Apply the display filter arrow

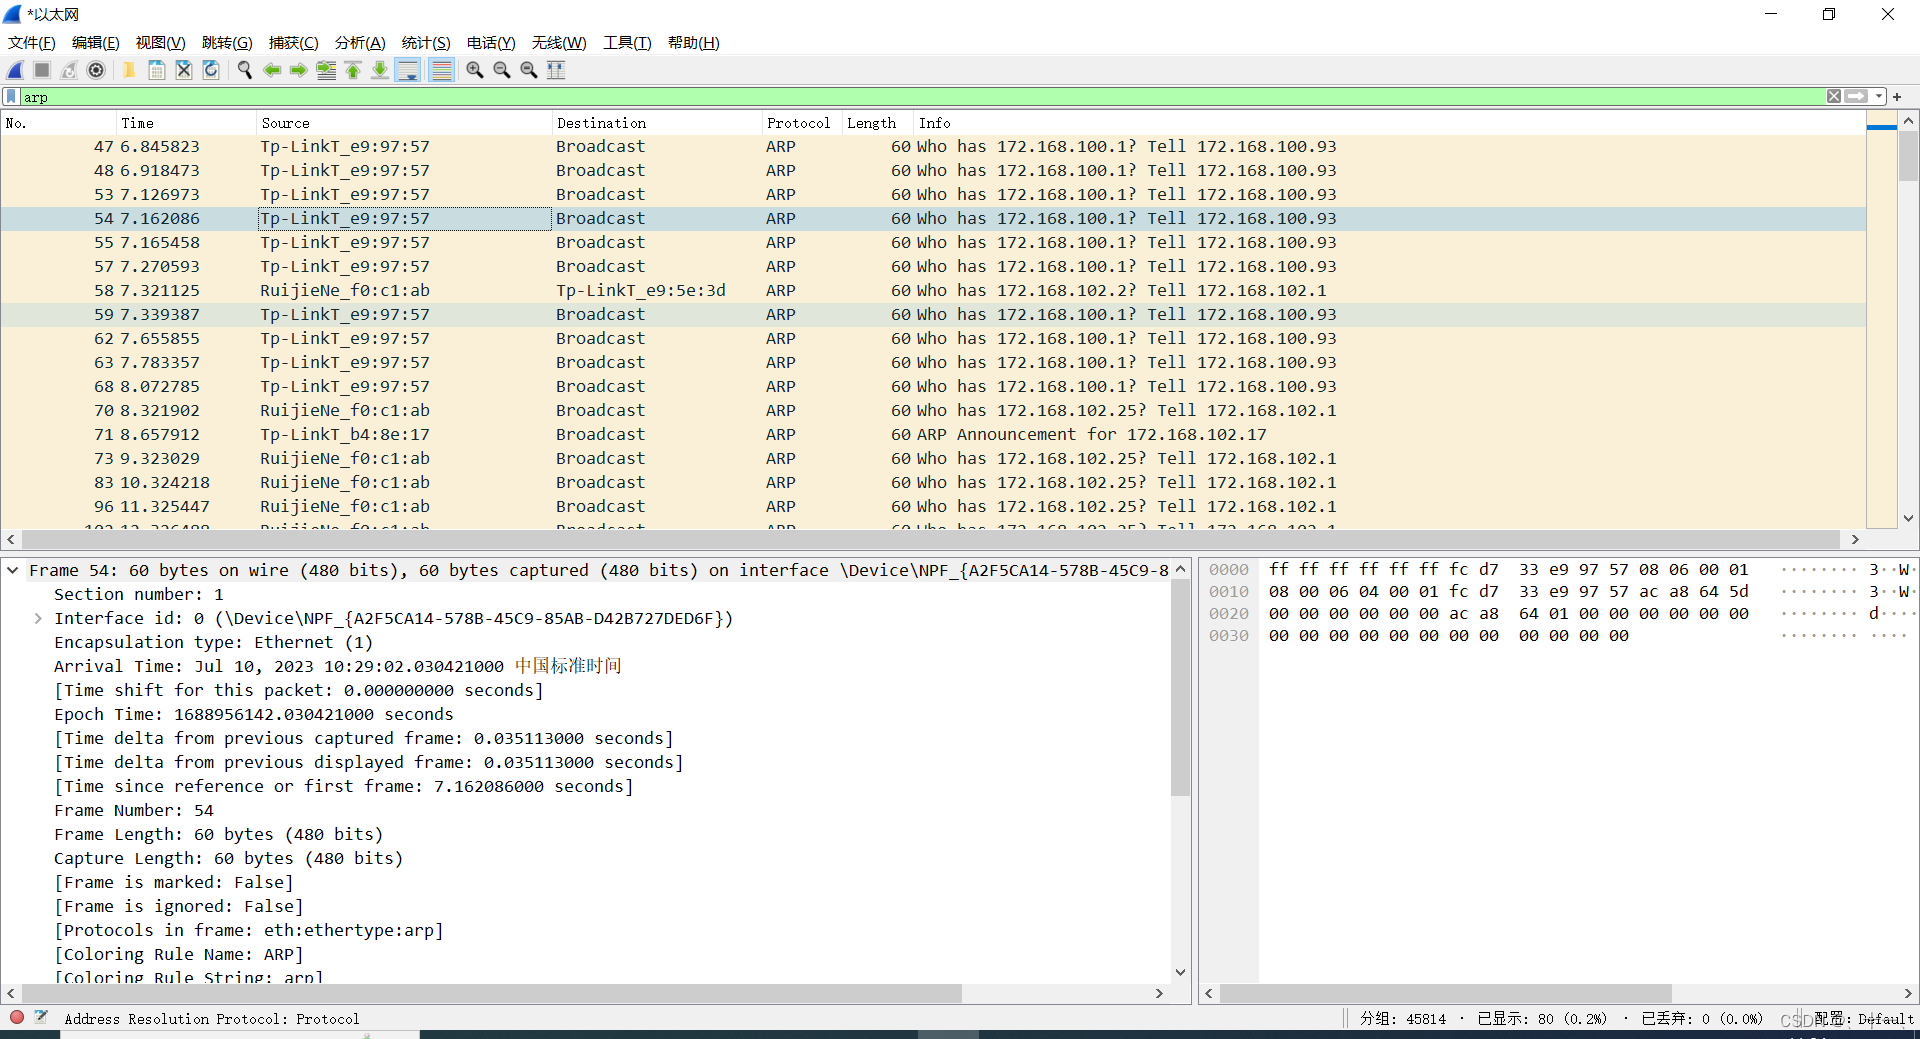coord(1857,97)
